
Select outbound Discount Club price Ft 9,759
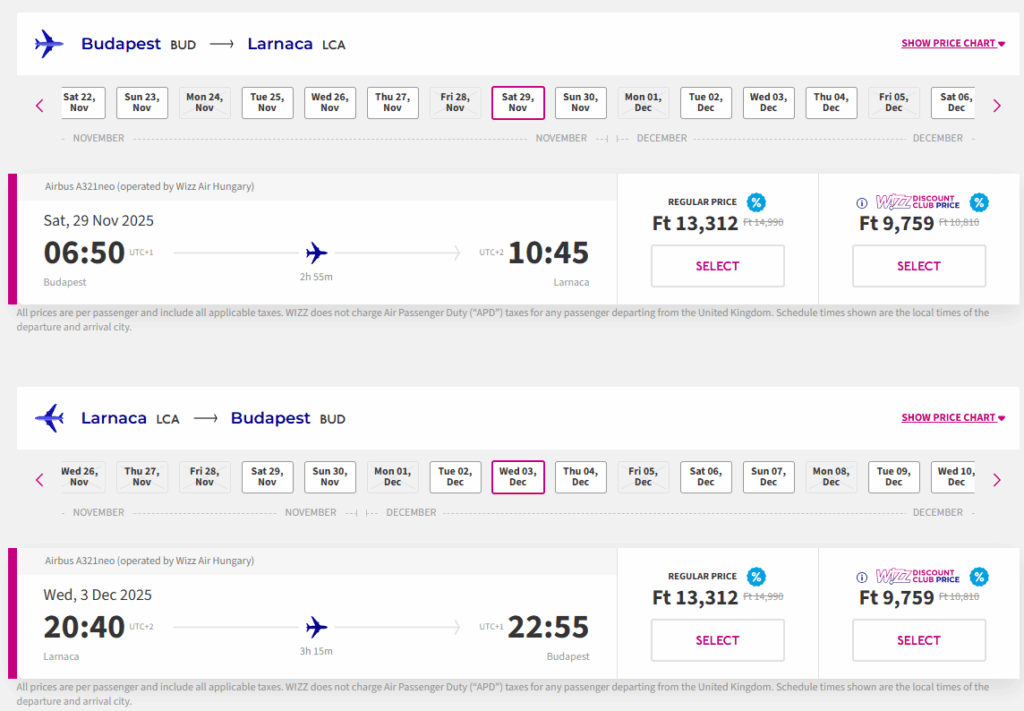[x=918, y=266]
